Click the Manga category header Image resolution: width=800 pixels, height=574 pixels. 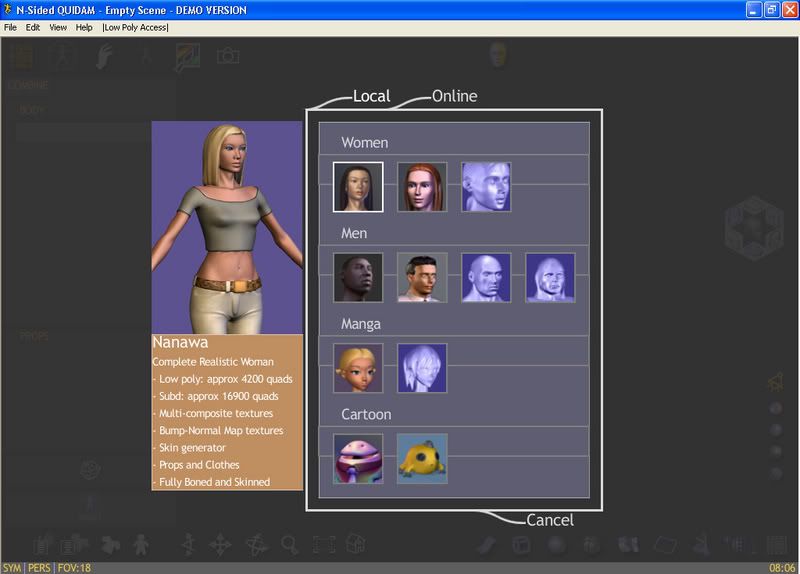point(361,324)
